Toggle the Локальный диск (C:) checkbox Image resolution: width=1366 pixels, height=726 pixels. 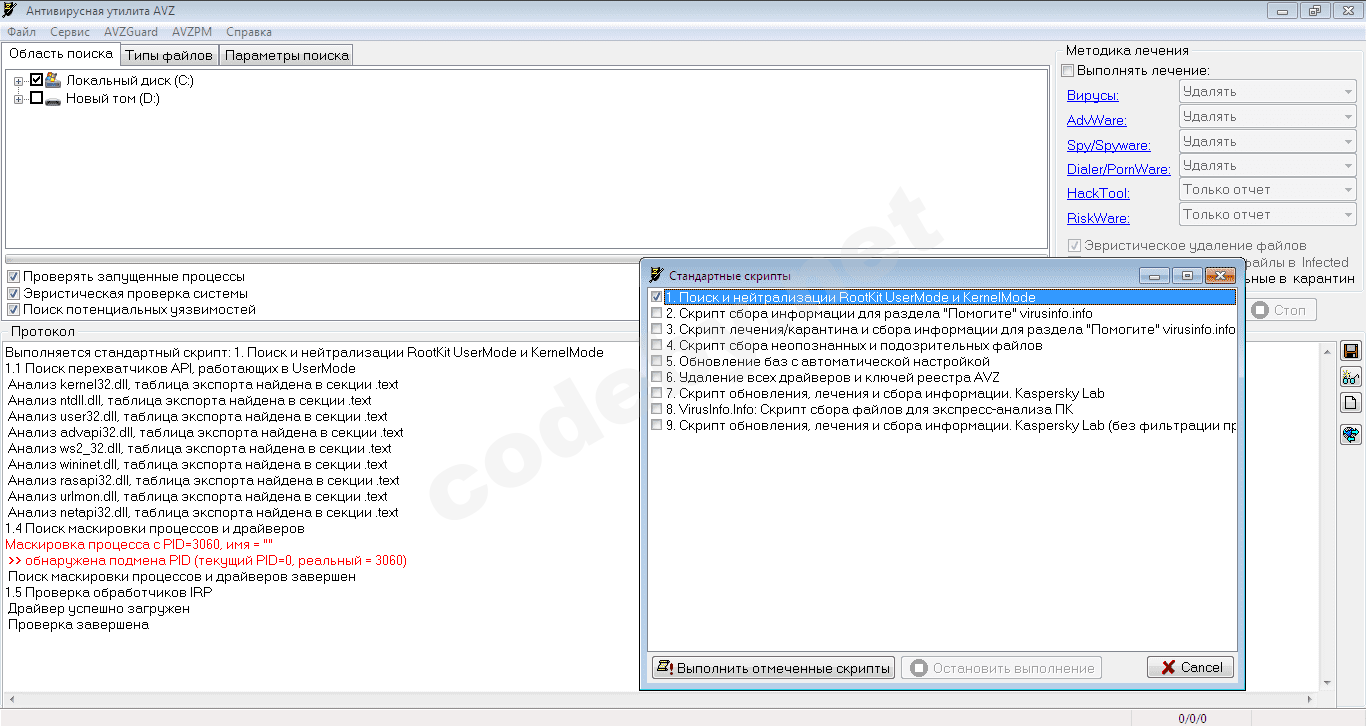coord(37,80)
